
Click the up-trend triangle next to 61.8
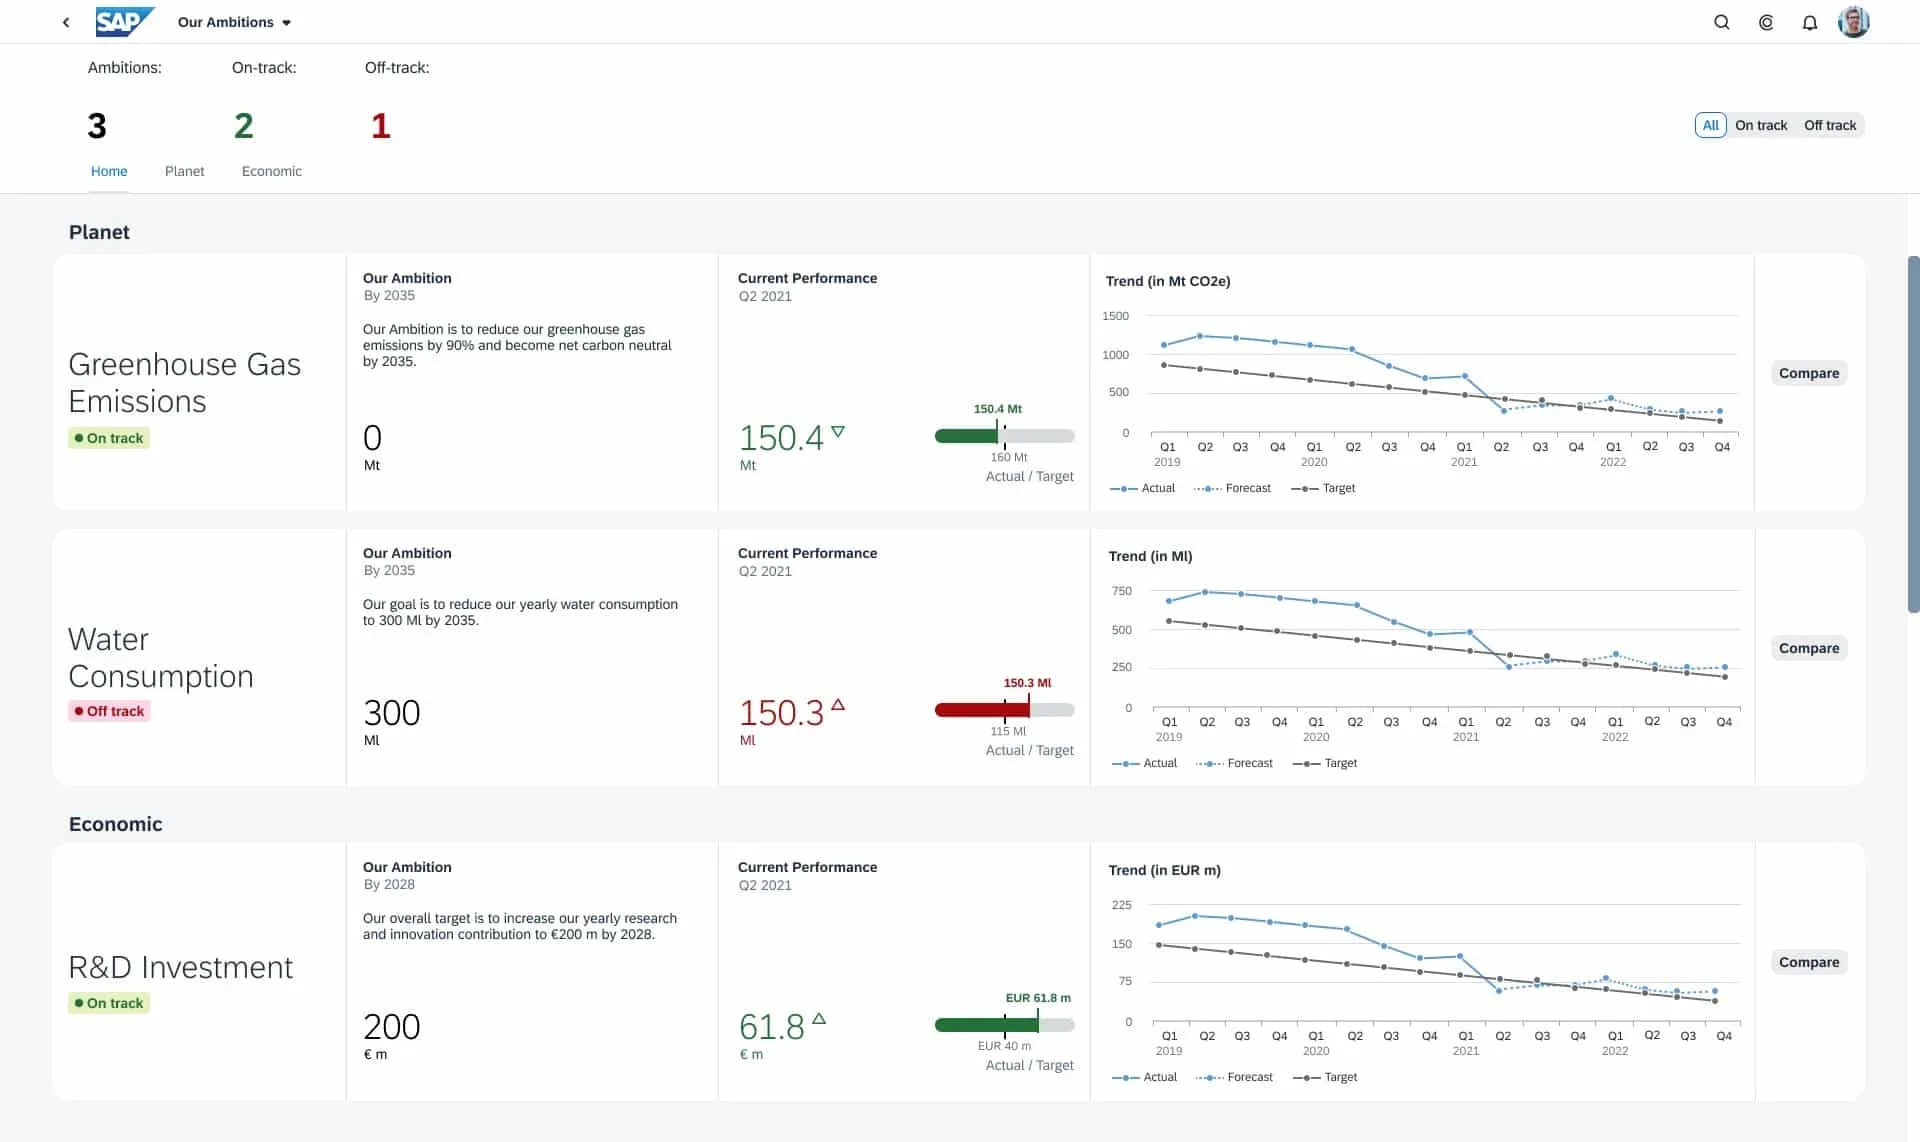click(x=819, y=1019)
